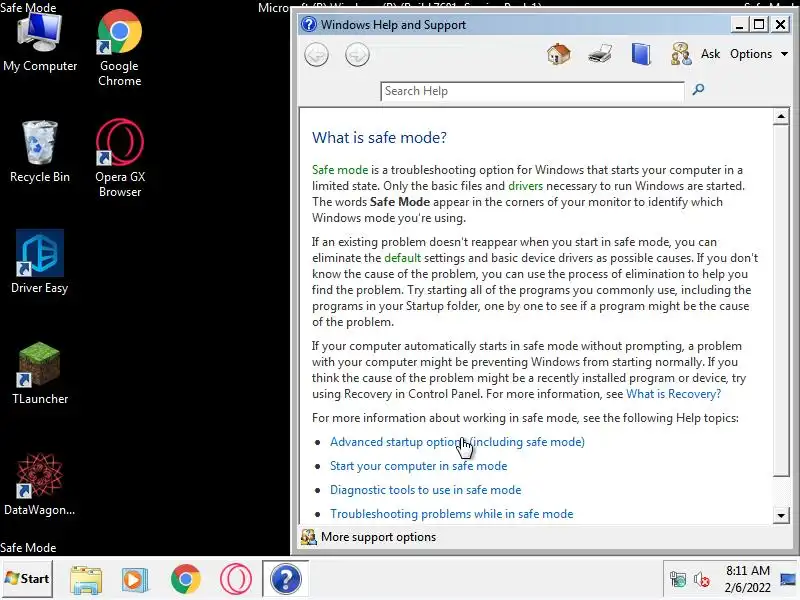
Task: Open the Start menu button
Action: [x=27, y=579]
